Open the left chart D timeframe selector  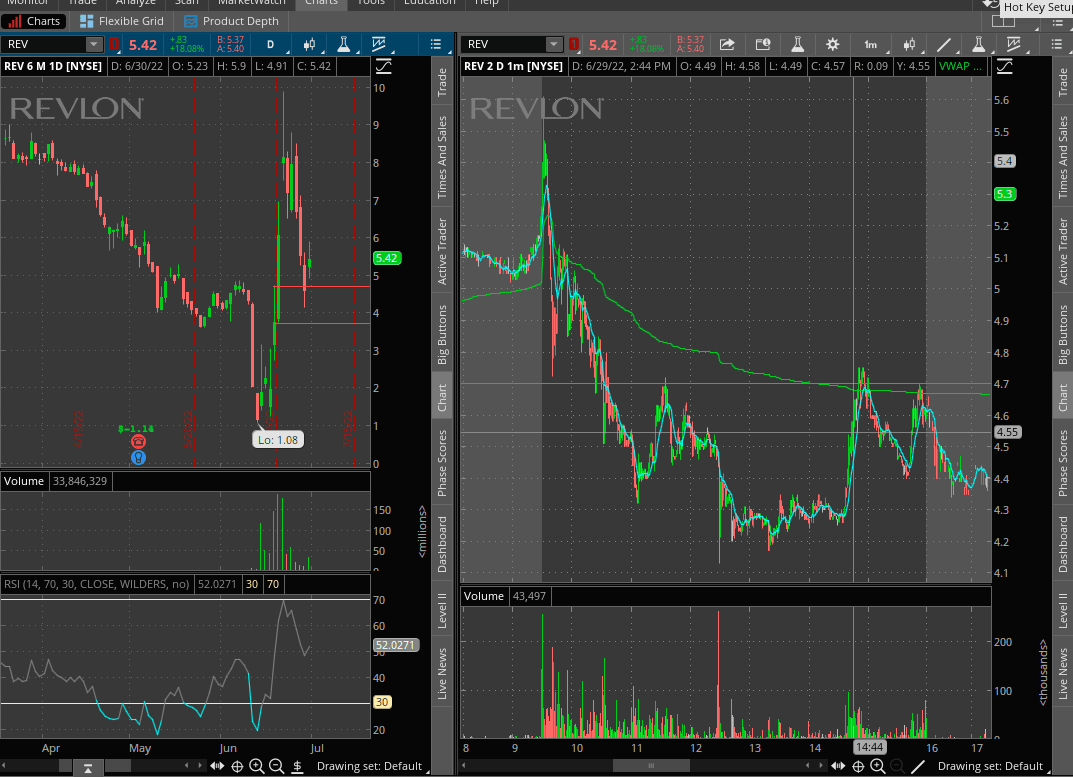(271, 44)
